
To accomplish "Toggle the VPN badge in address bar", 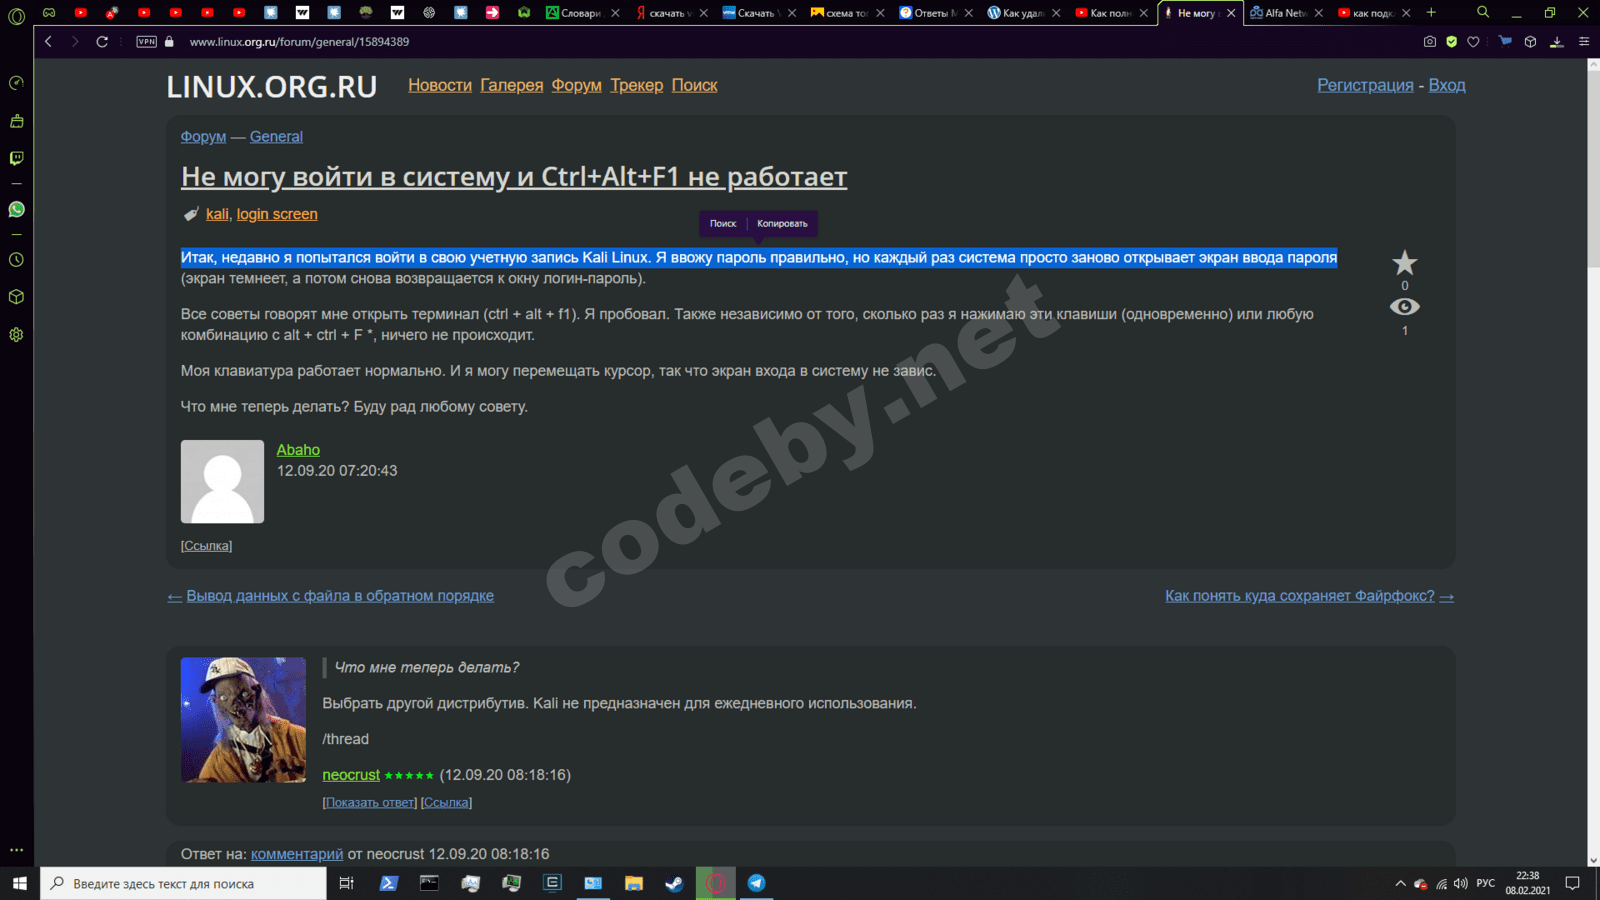I will pos(147,42).
